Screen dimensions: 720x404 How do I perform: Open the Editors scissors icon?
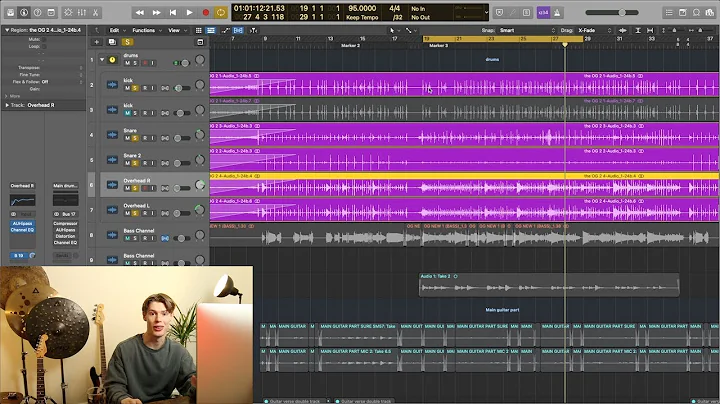[x=96, y=12]
